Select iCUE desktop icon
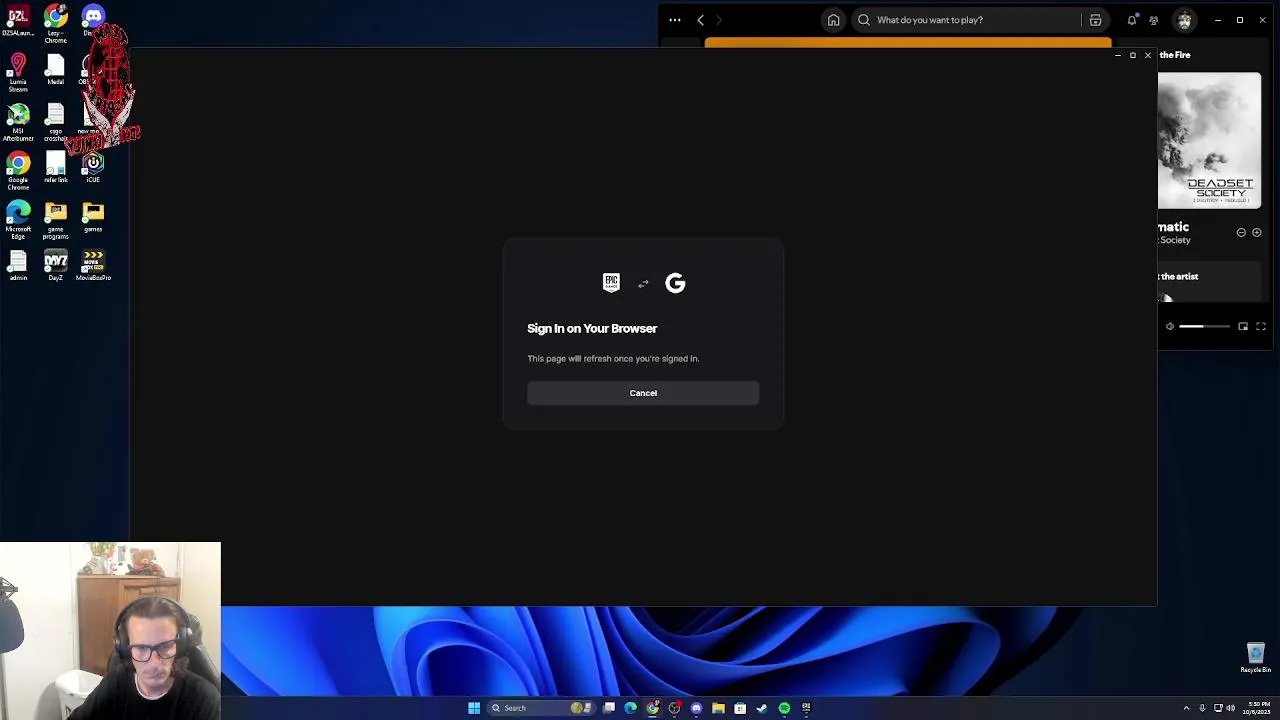Screen dimensions: 1280x720 click(x=93, y=168)
